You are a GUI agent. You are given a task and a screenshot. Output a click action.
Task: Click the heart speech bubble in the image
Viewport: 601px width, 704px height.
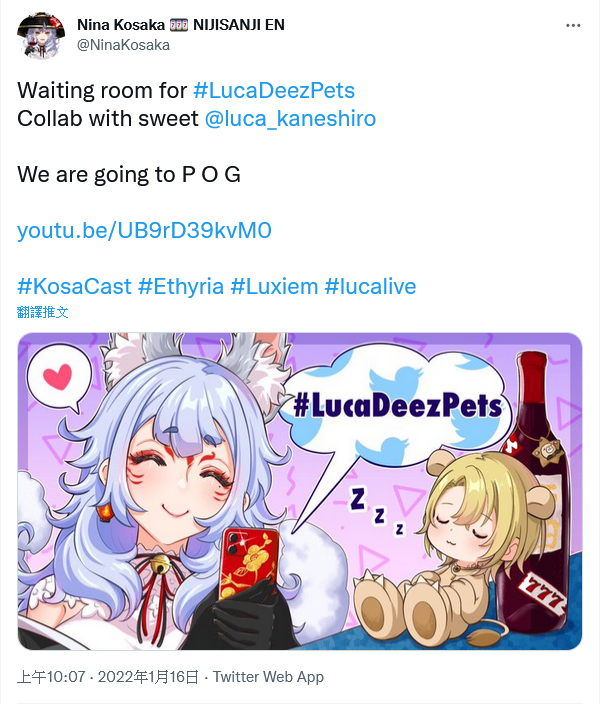point(57,377)
